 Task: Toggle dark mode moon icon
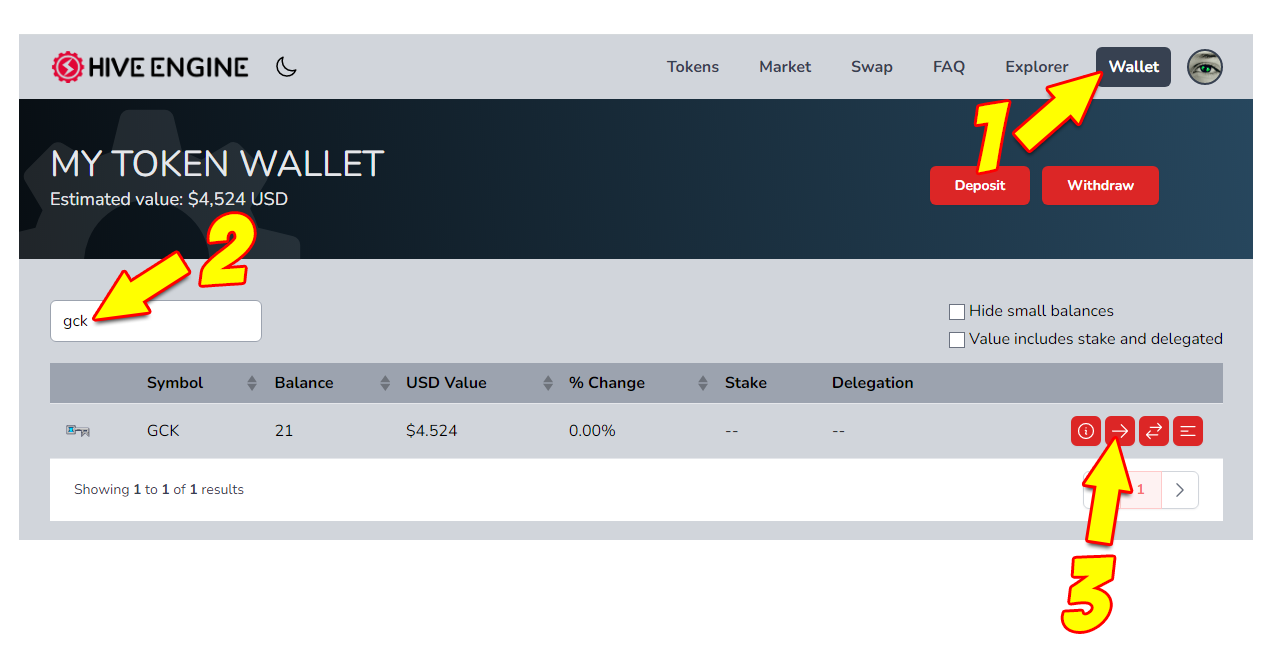[x=287, y=67]
